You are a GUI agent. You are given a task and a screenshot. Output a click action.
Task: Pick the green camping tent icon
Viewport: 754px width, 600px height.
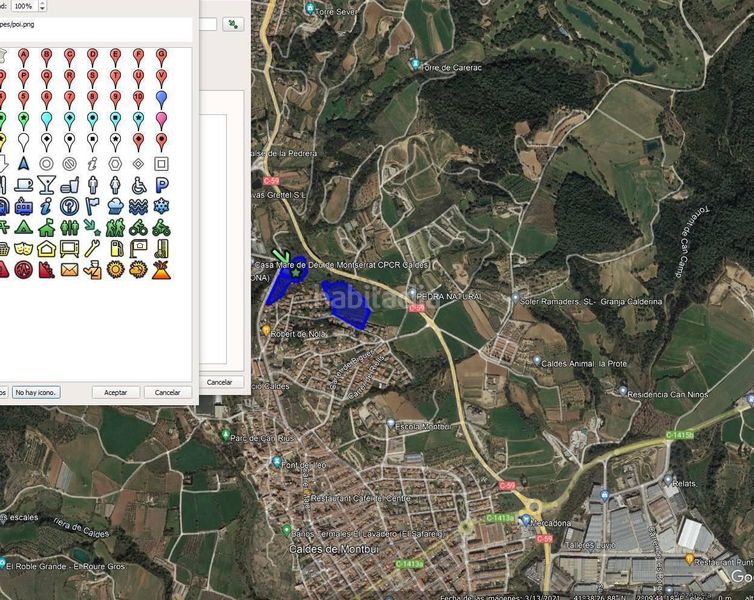pyautogui.click(x=23, y=227)
